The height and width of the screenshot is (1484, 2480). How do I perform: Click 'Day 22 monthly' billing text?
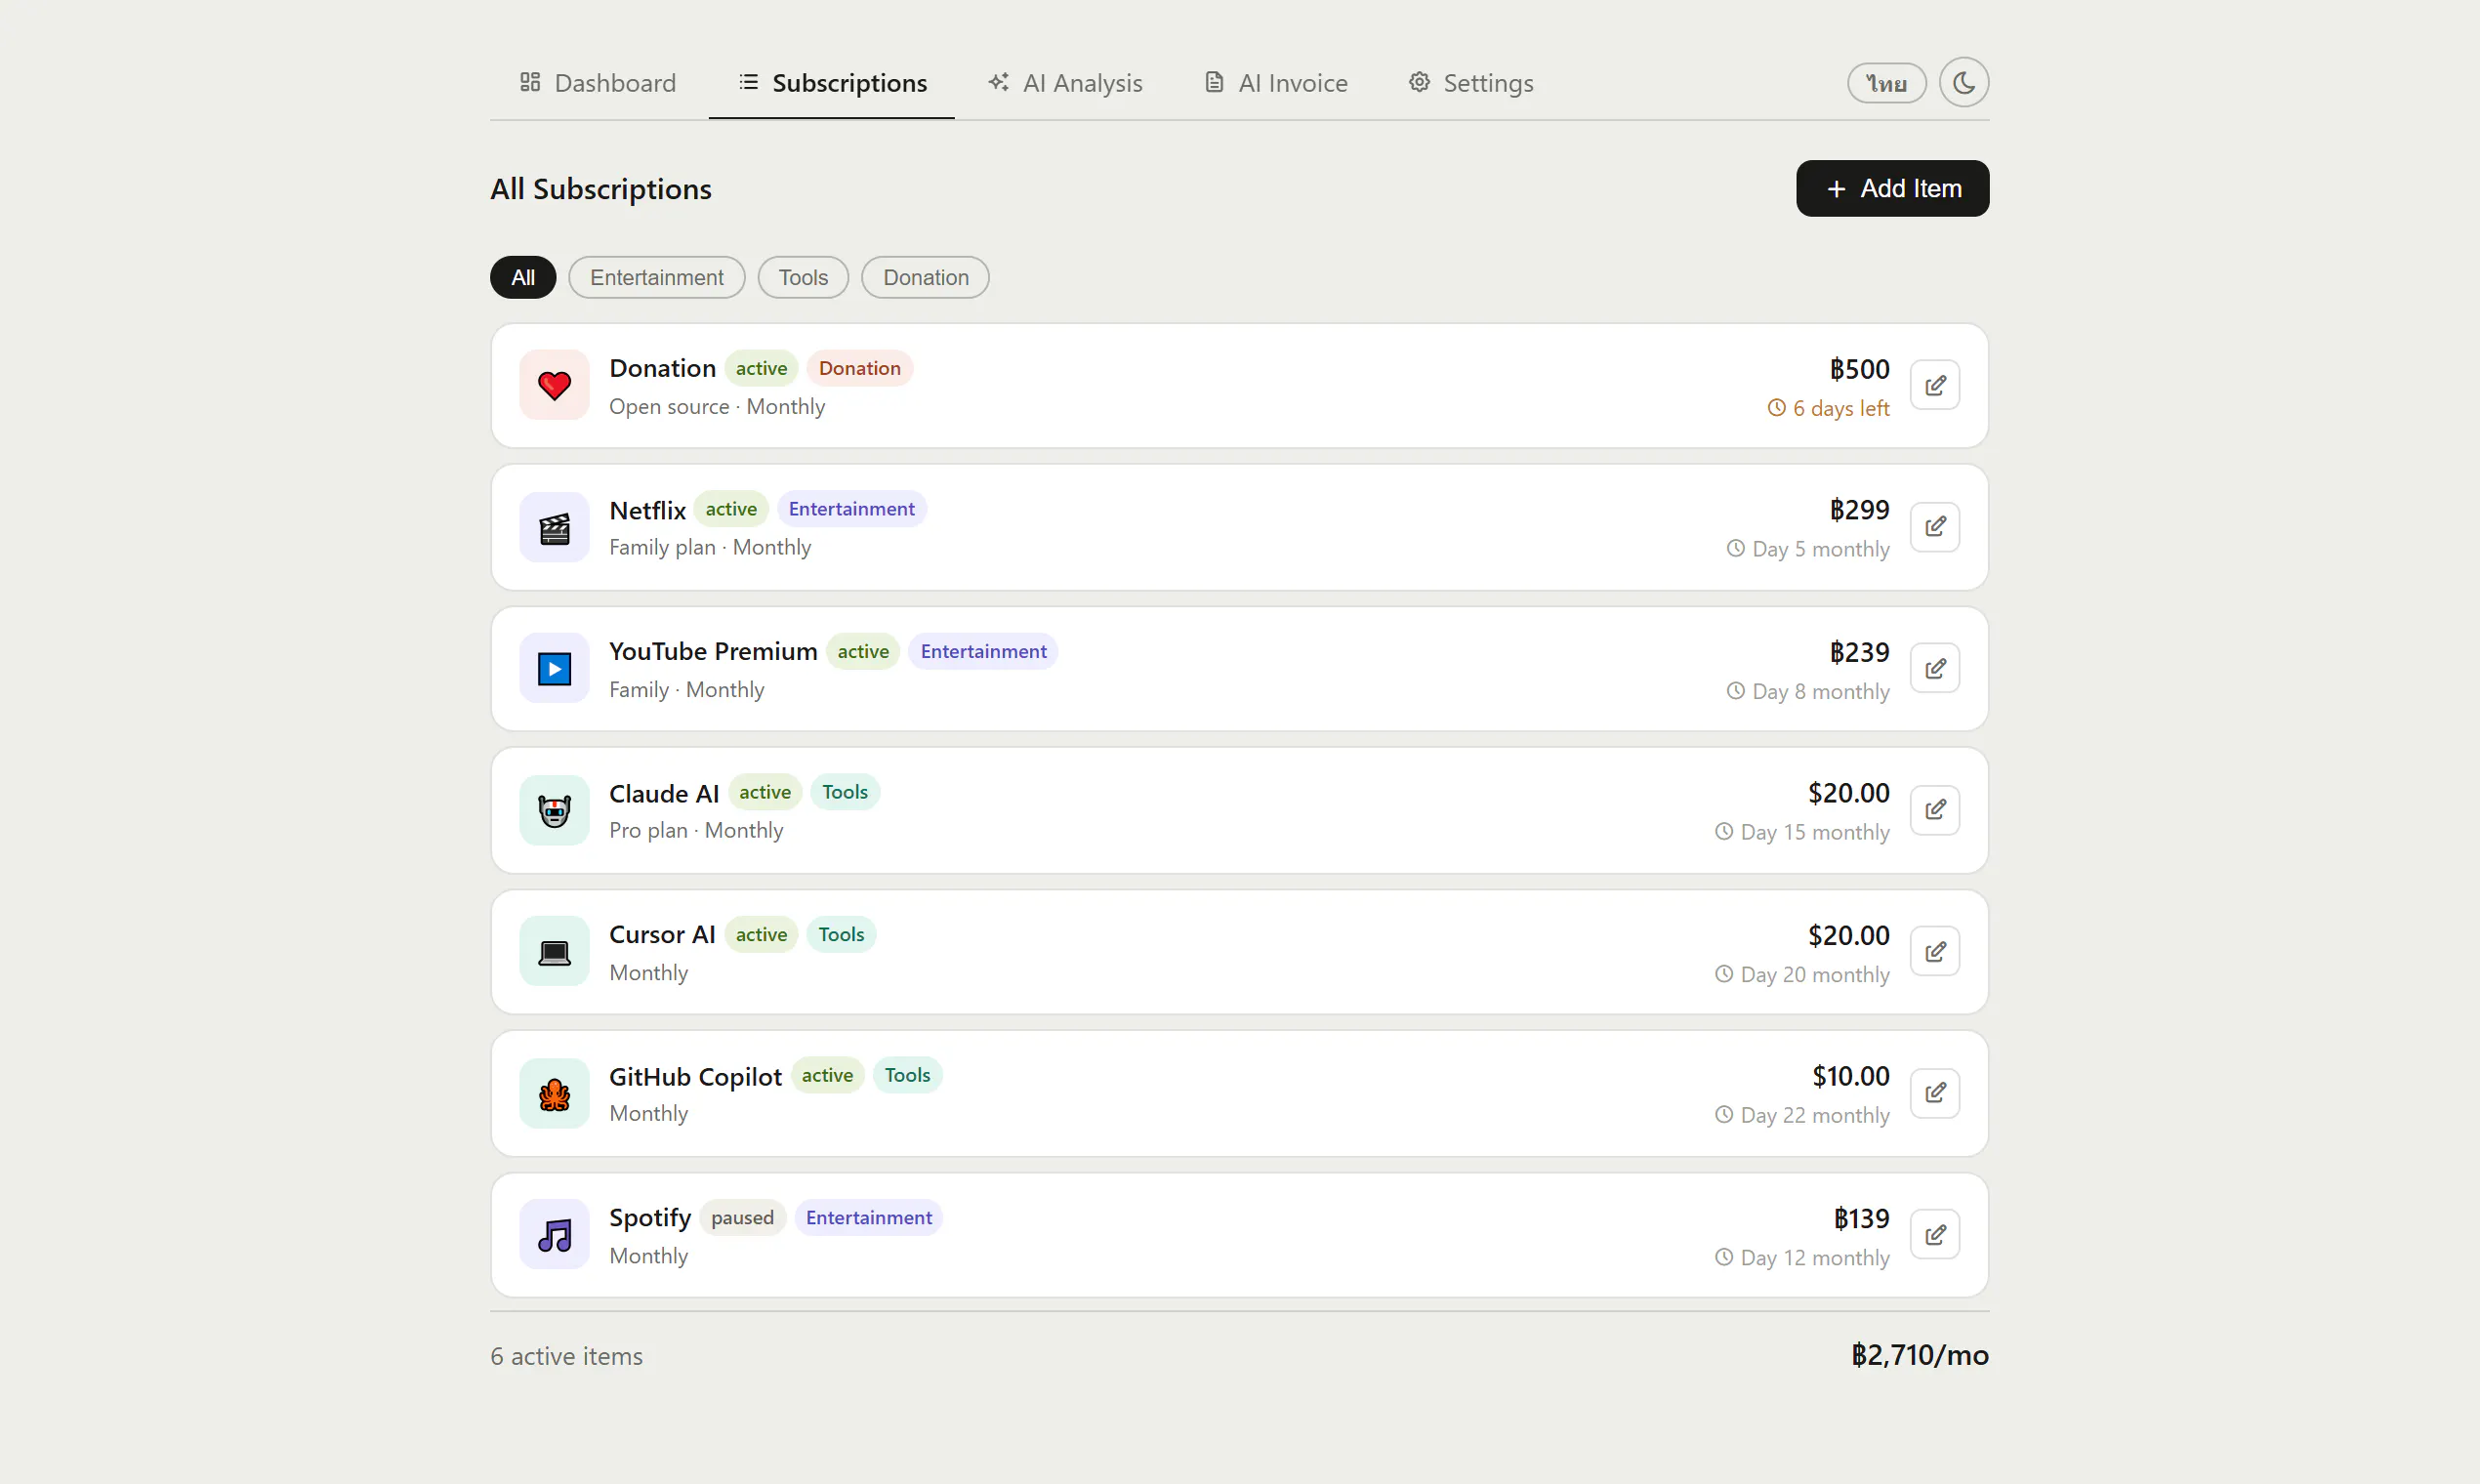(x=1802, y=1116)
